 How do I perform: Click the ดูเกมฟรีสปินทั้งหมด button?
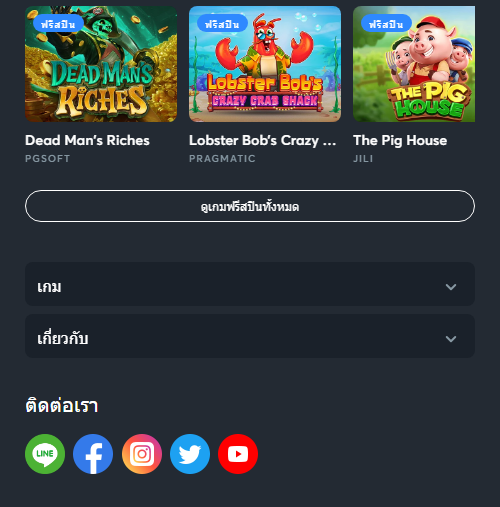[250, 206]
